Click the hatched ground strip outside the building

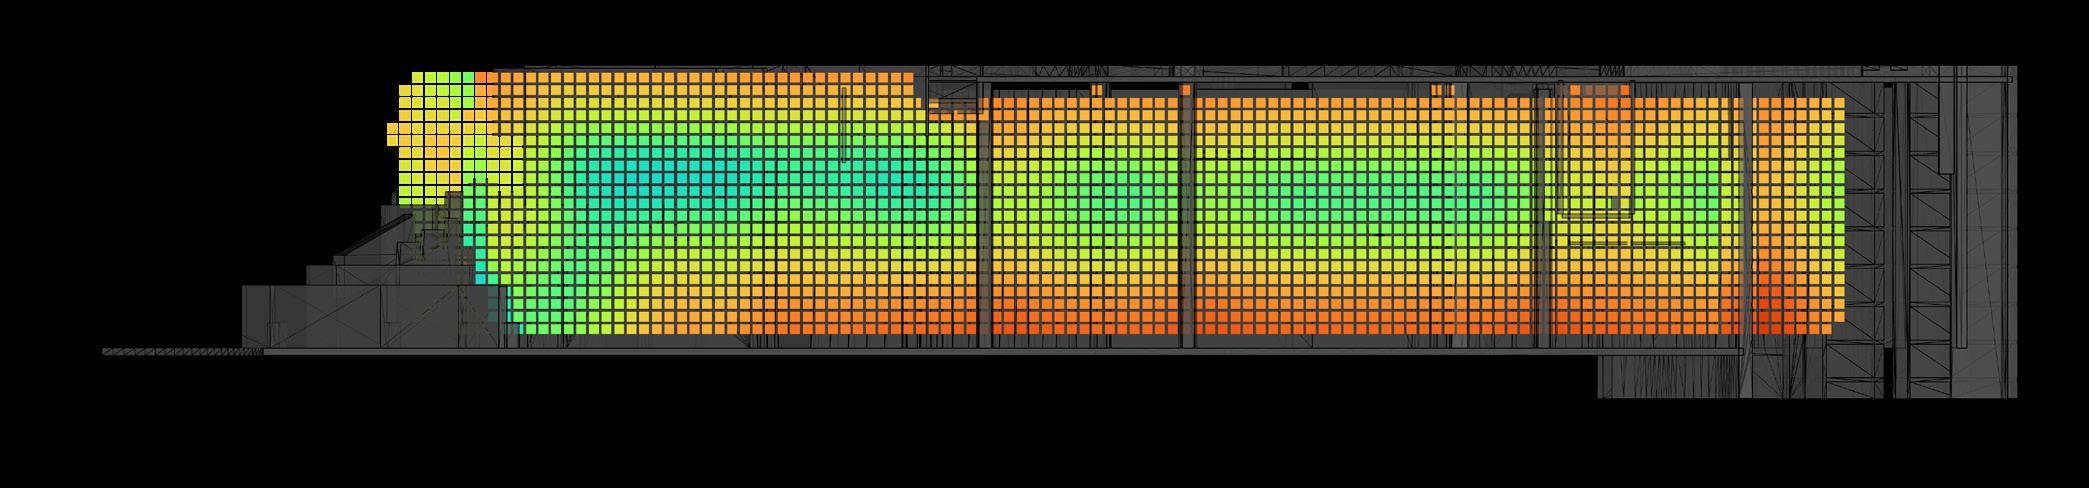click(183, 352)
